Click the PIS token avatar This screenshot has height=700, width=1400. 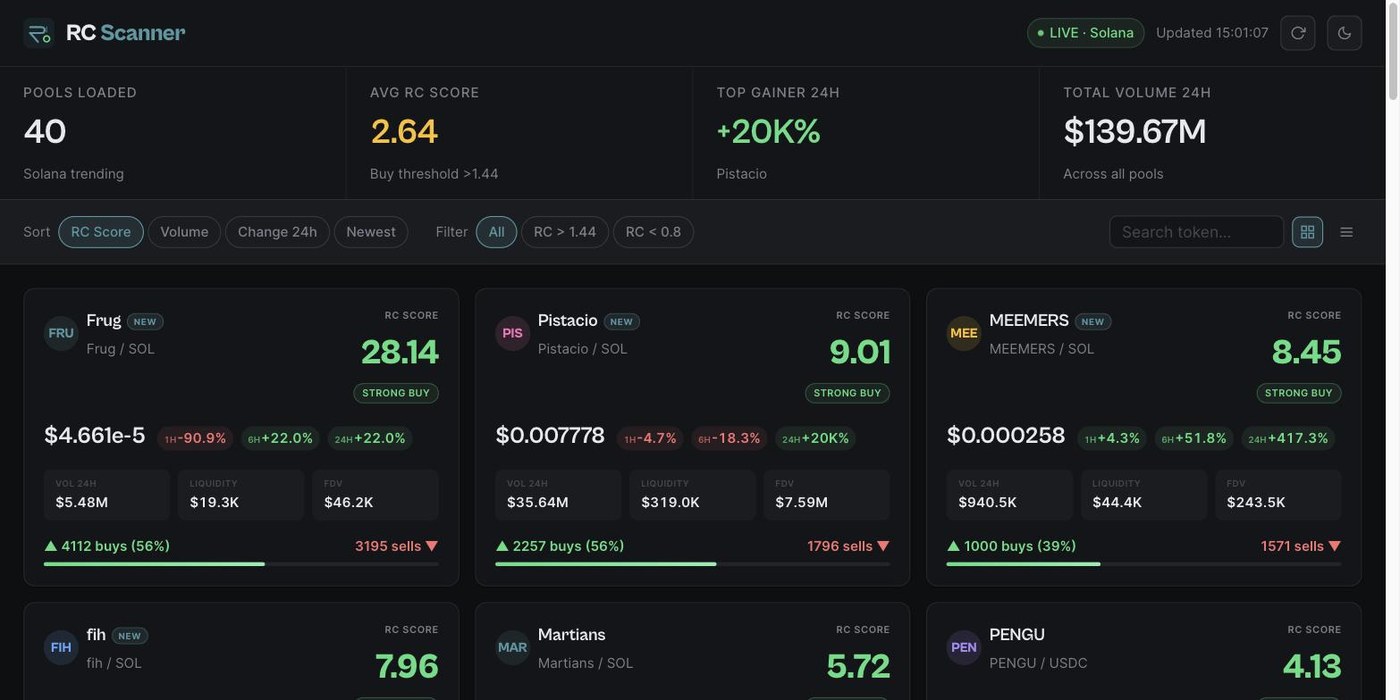[x=512, y=333]
